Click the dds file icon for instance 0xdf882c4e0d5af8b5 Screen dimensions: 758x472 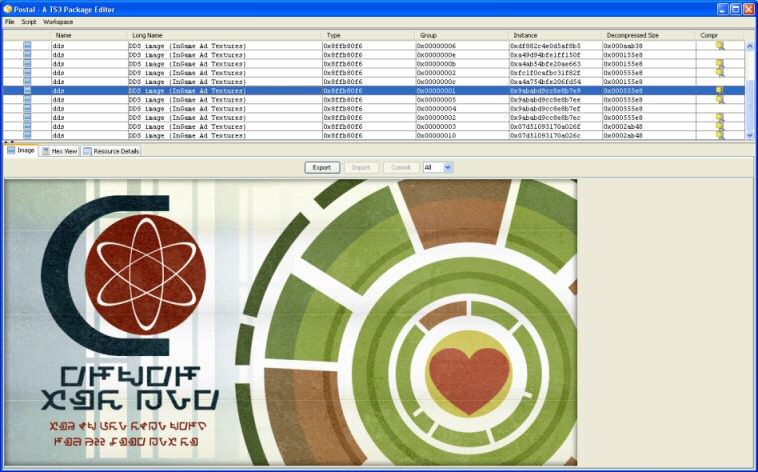[x=27, y=46]
